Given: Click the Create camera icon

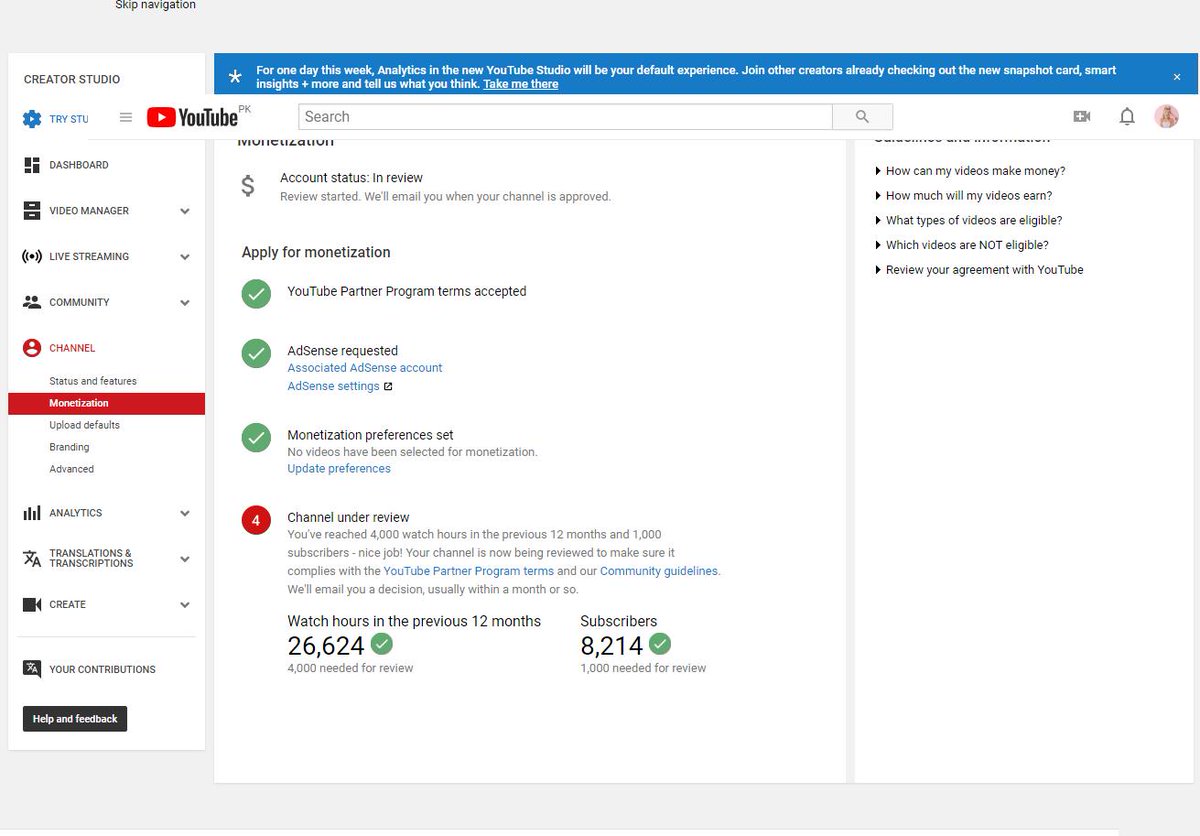Looking at the screenshot, I should pyautogui.click(x=32, y=605).
